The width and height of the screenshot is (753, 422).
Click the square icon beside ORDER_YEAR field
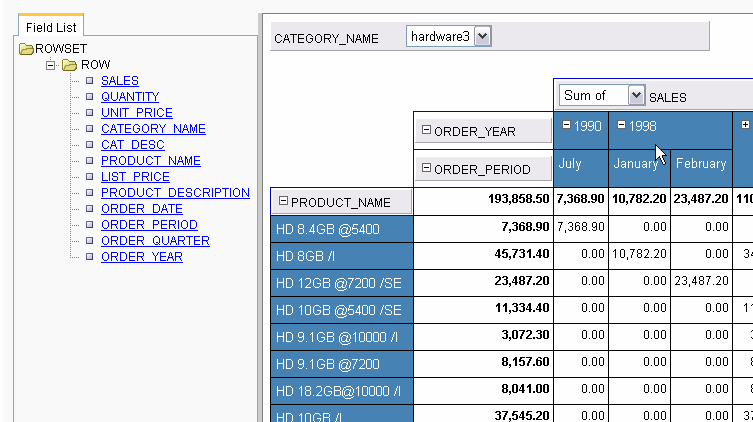pos(89,256)
